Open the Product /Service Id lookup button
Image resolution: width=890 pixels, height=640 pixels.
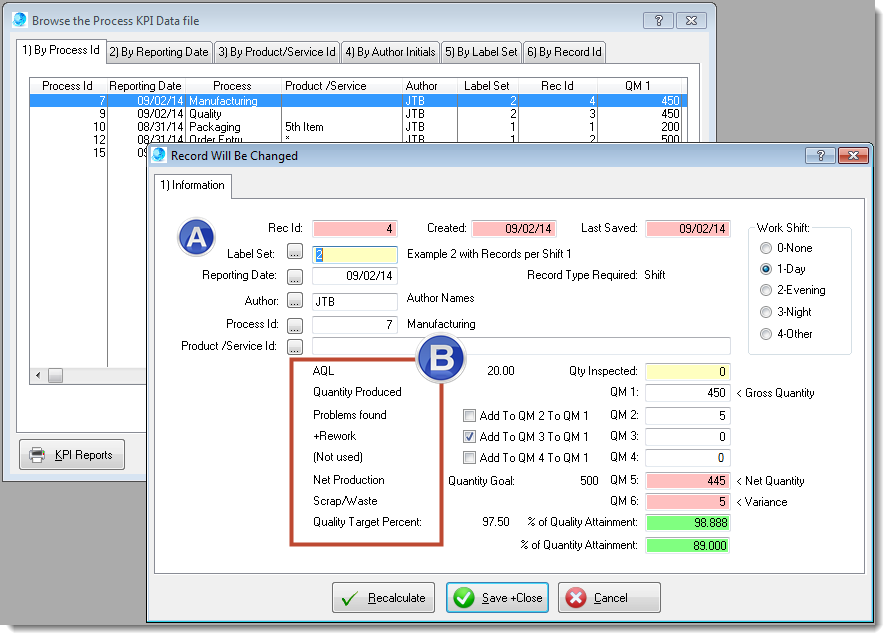click(295, 347)
